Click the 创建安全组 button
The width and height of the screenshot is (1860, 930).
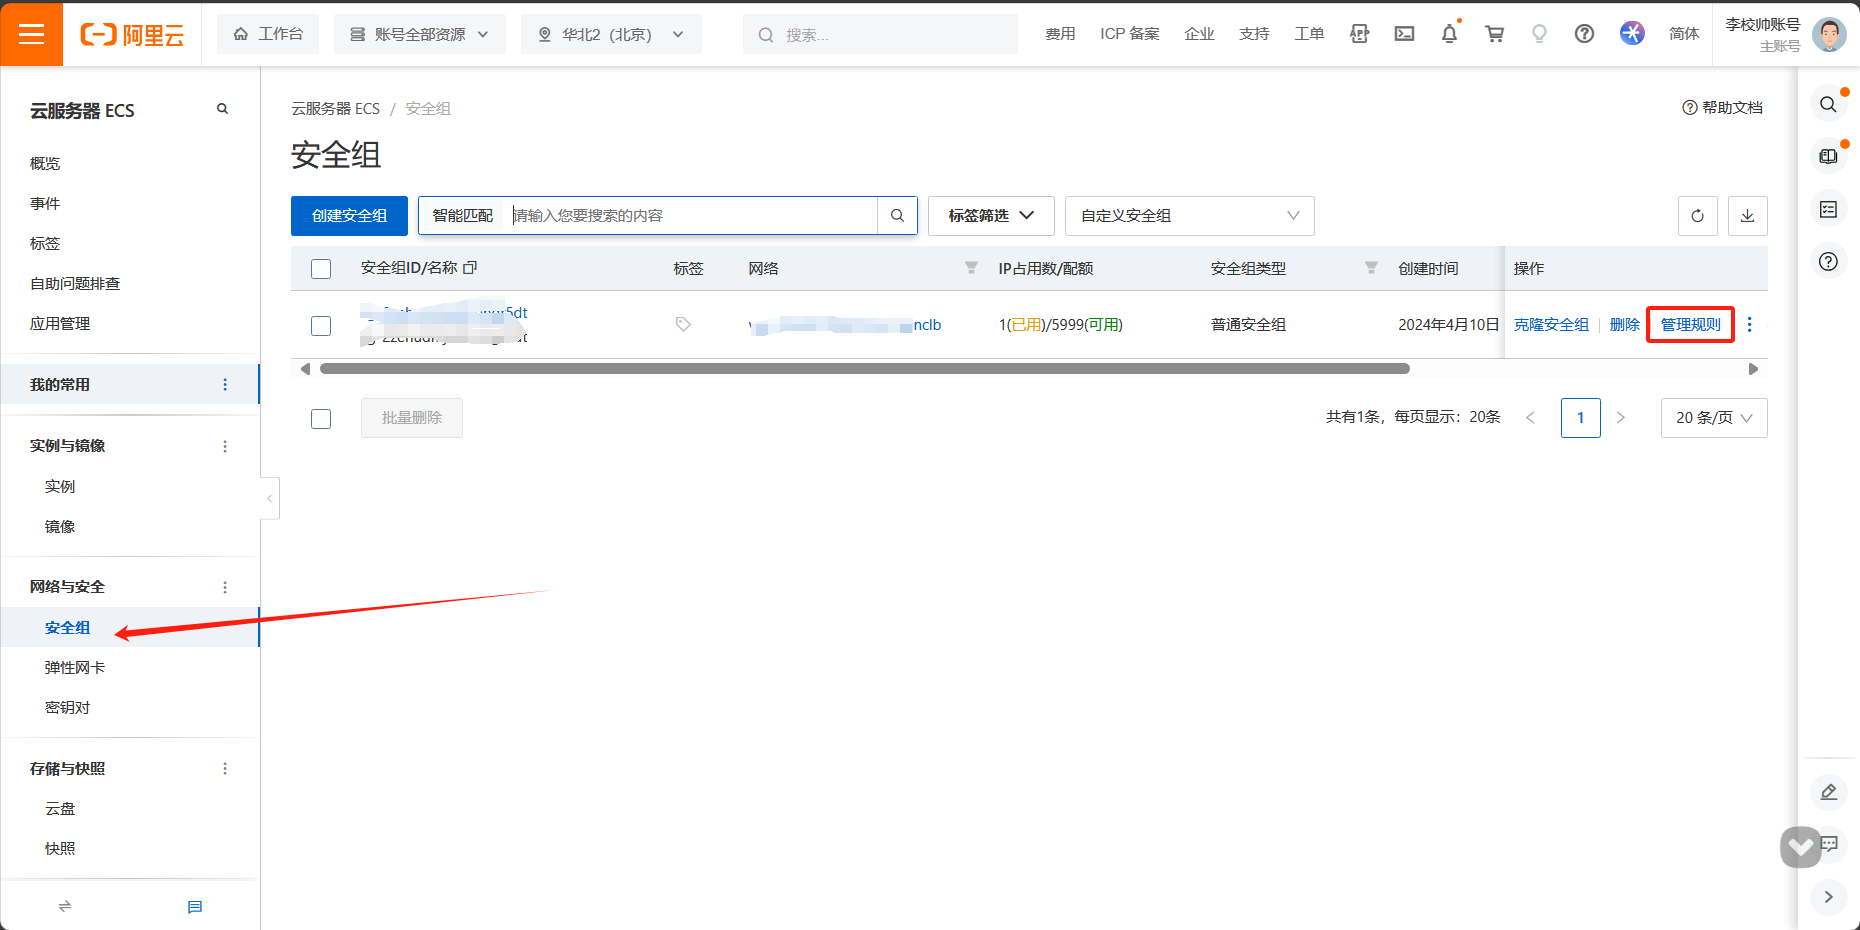pos(349,216)
